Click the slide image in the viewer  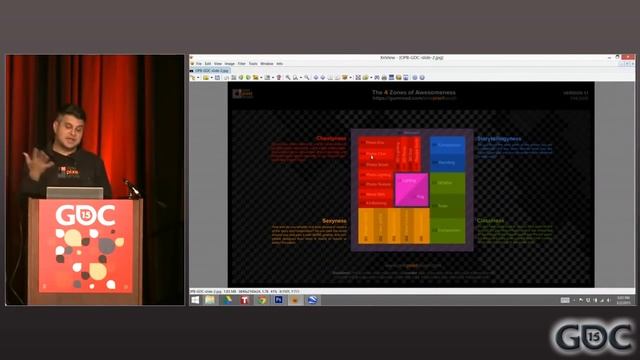point(411,184)
